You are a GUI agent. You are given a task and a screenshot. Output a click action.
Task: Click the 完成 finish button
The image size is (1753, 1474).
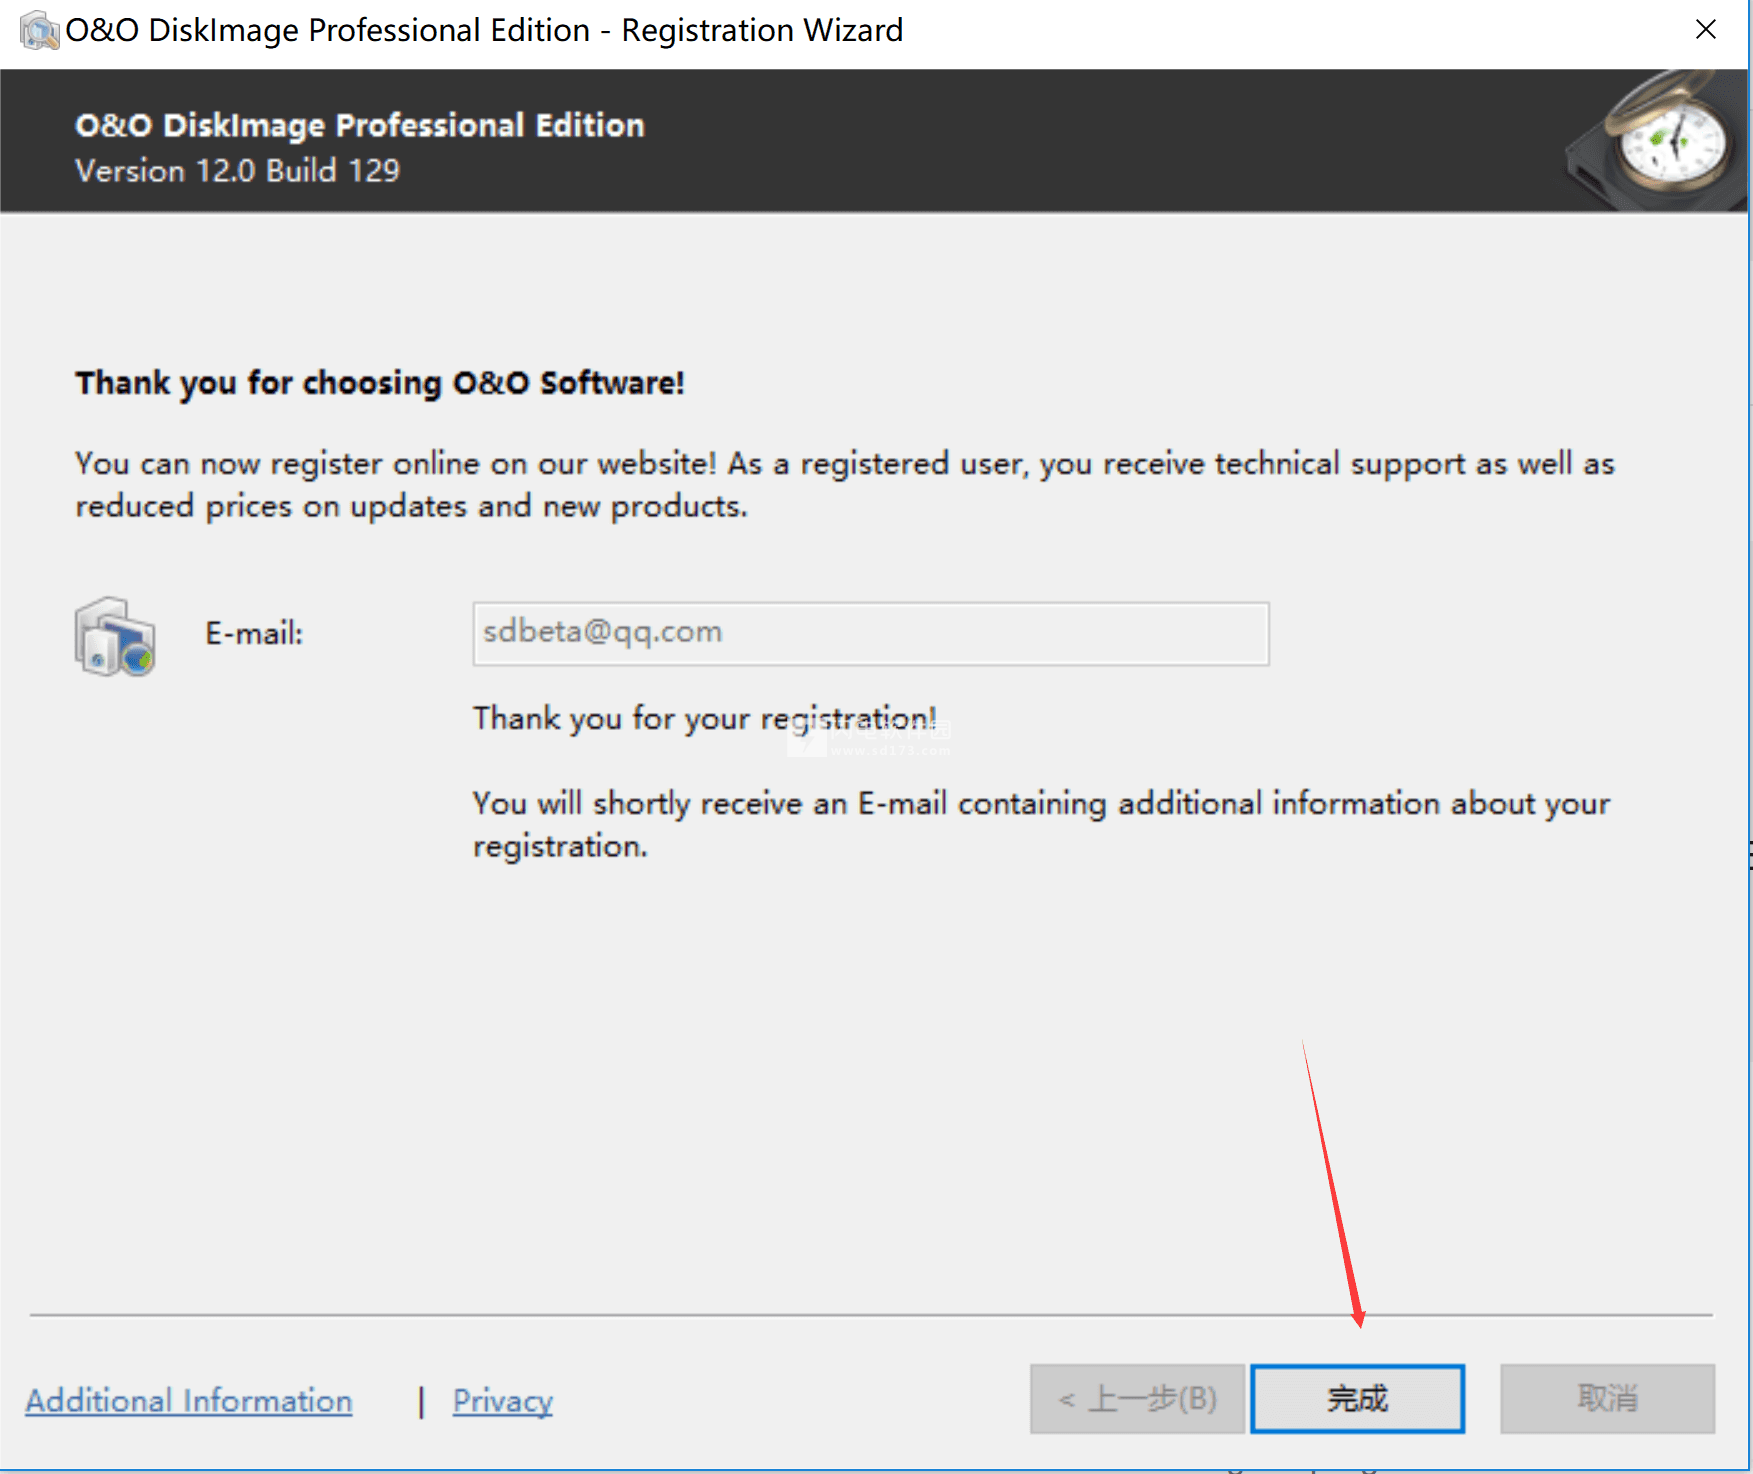pyautogui.click(x=1357, y=1398)
